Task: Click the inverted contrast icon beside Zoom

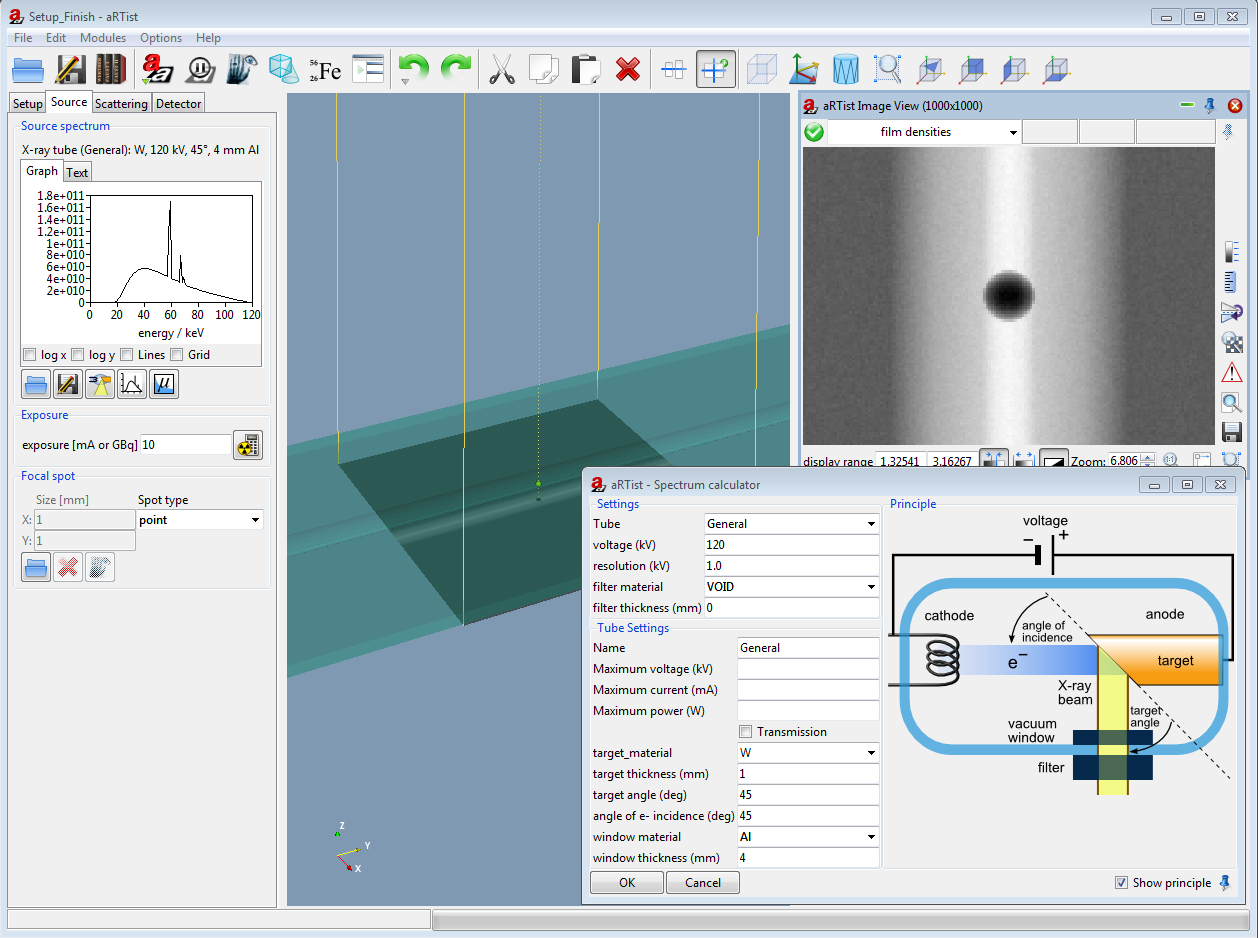Action: (x=1053, y=461)
